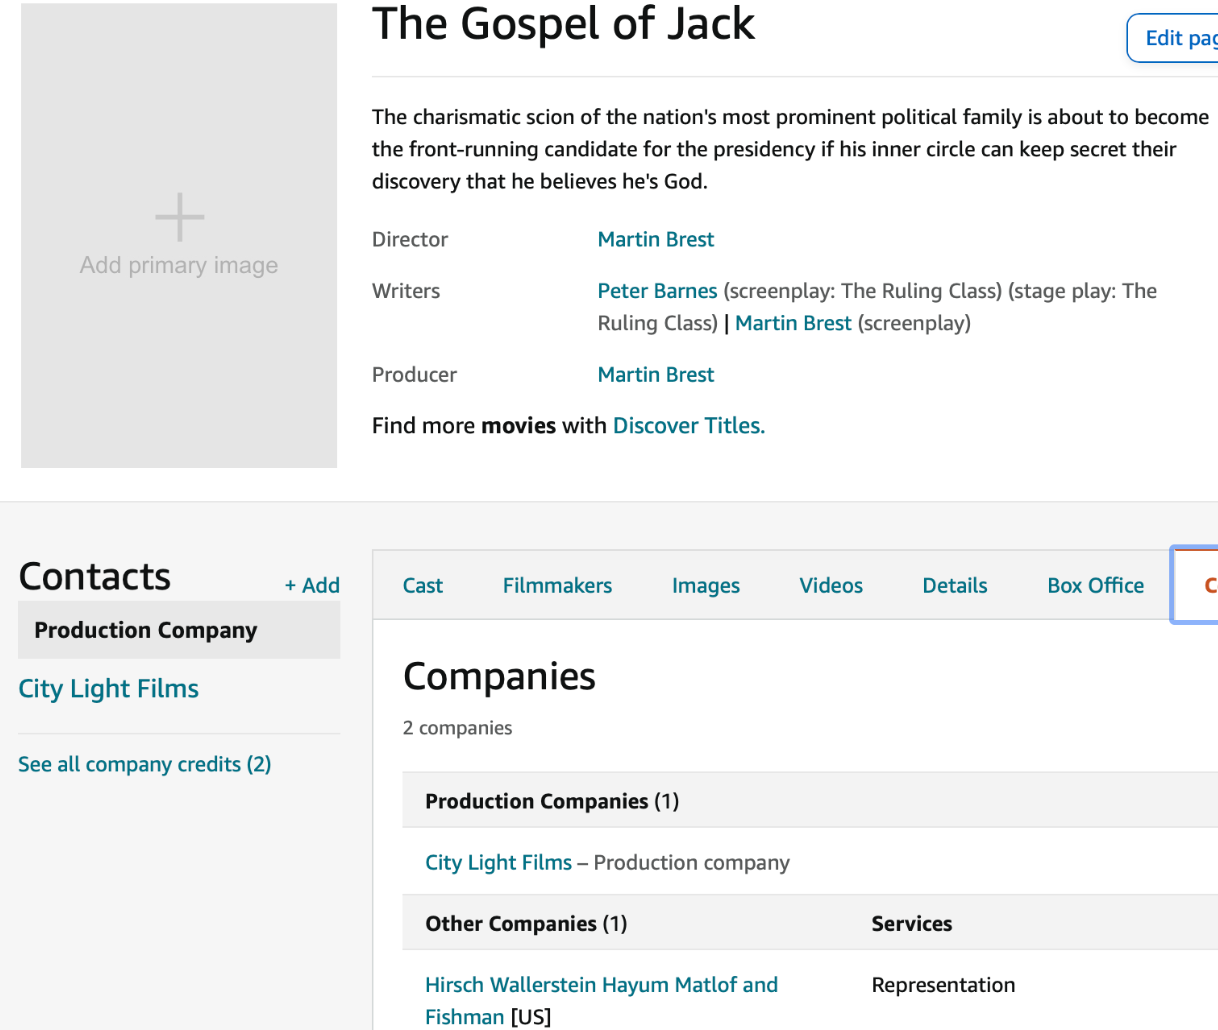Switch to the Details tab
The height and width of the screenshot is (1030, 1218).
[x=955, y=586]
